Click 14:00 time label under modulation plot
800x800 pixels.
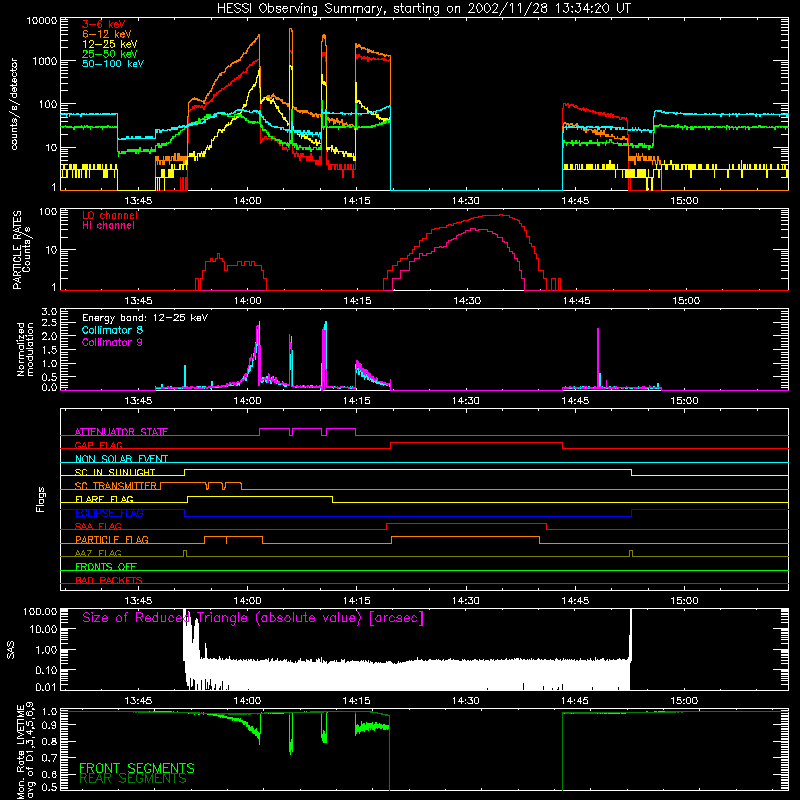247,401
